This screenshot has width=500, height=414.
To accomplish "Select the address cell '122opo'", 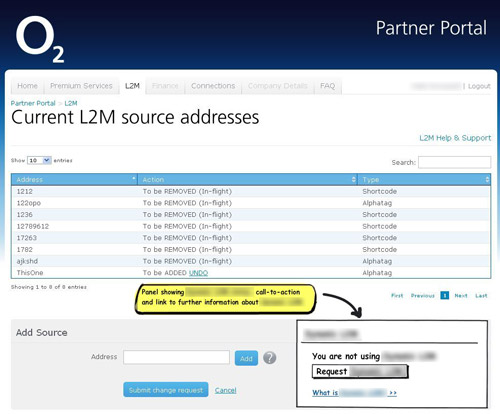I will point(29,203).
